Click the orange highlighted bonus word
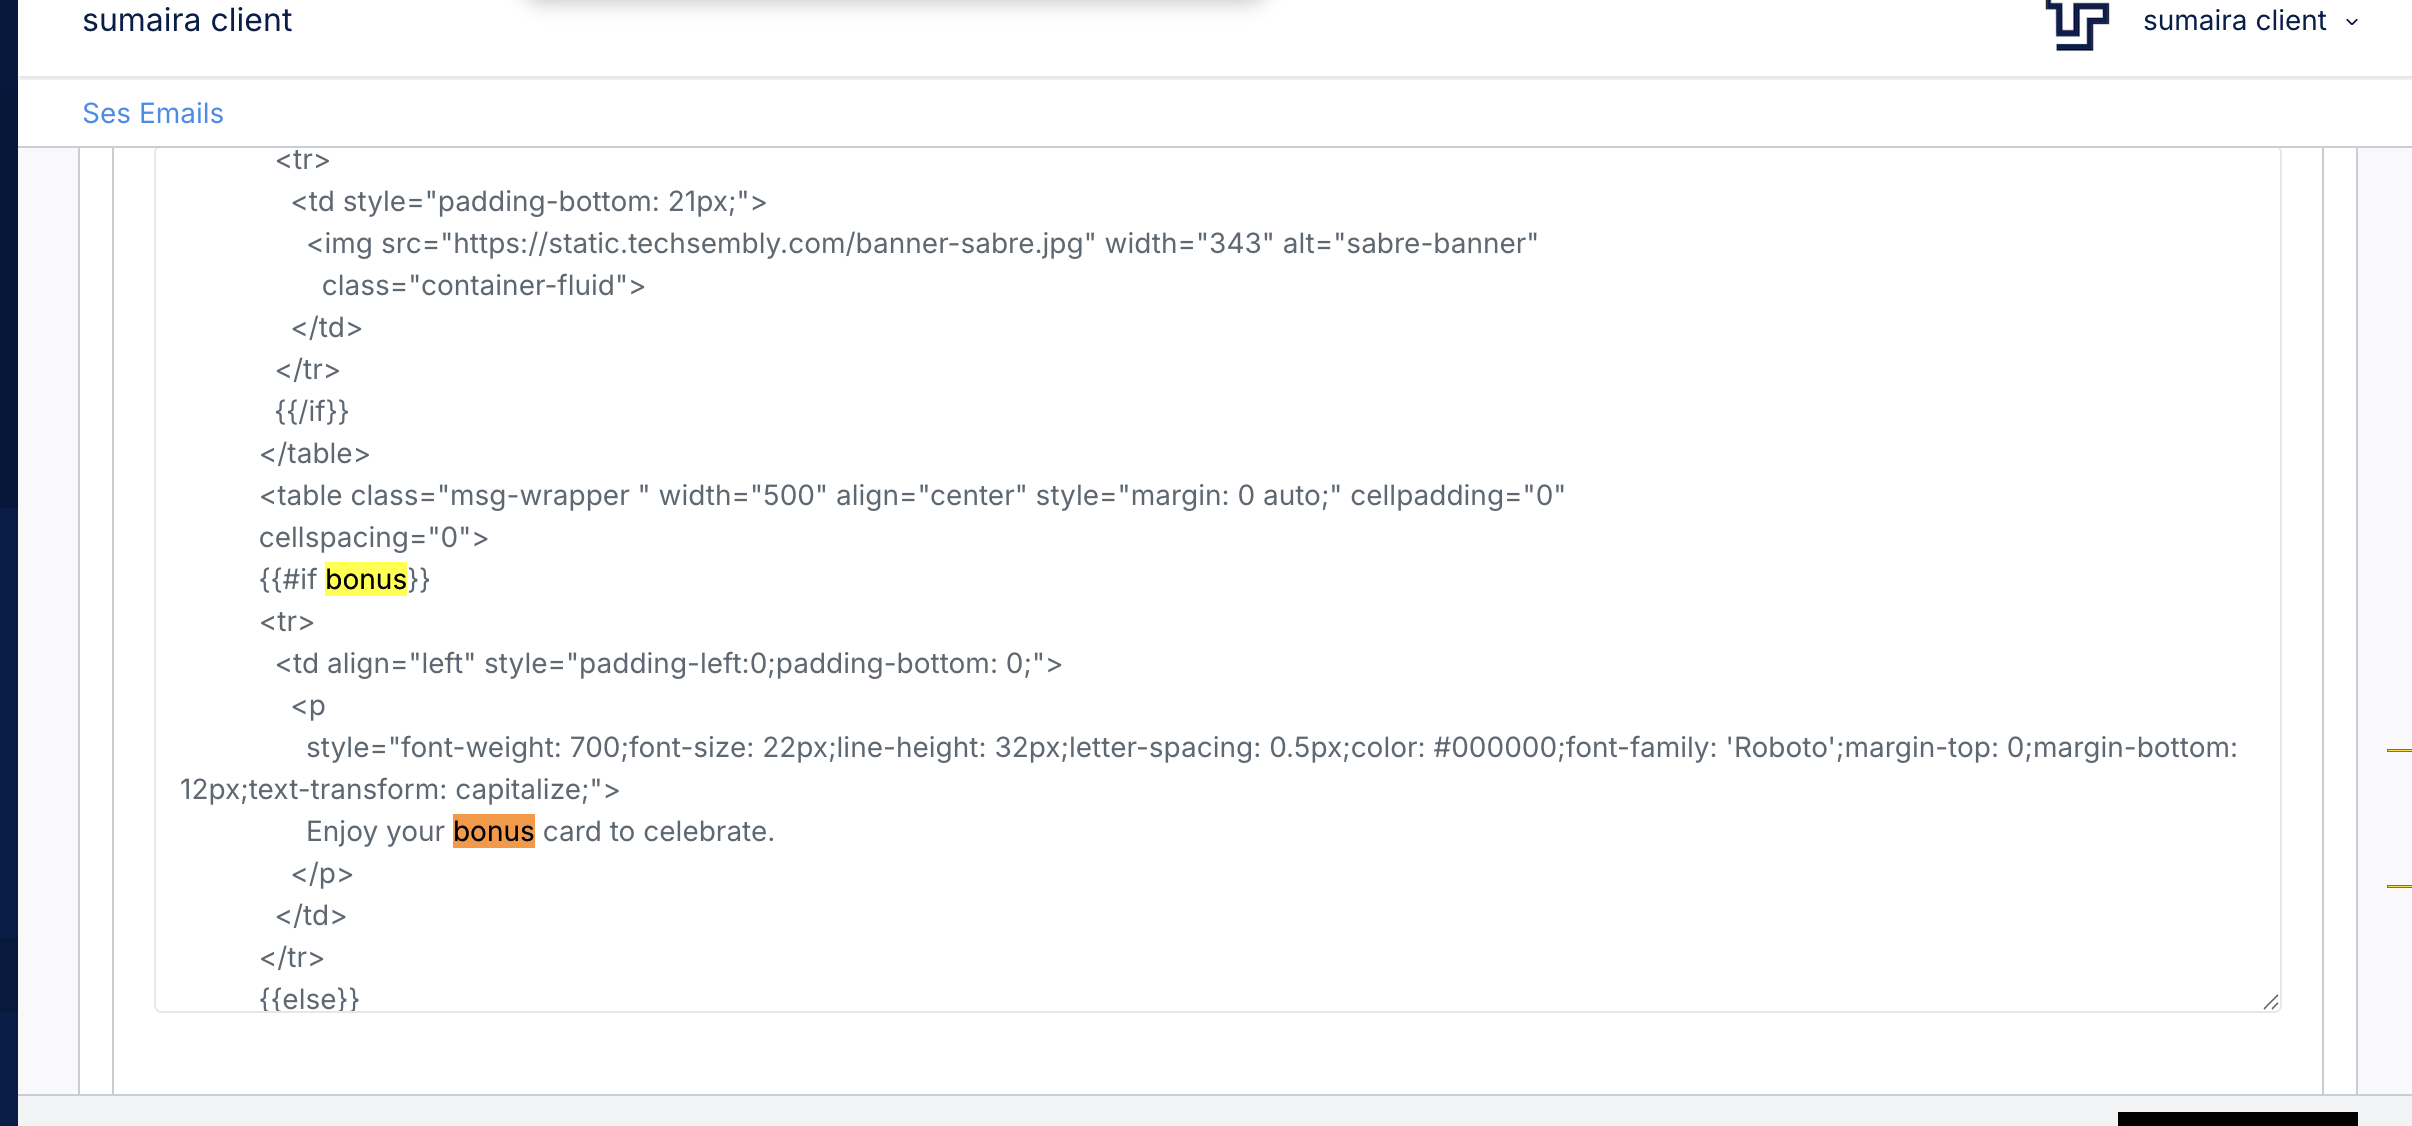 coord(494,831)
